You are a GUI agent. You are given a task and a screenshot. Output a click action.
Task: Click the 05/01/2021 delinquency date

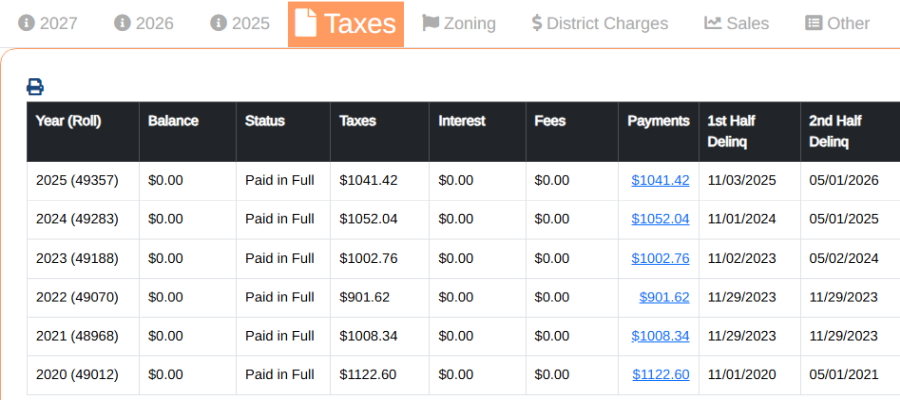[844, 375]
